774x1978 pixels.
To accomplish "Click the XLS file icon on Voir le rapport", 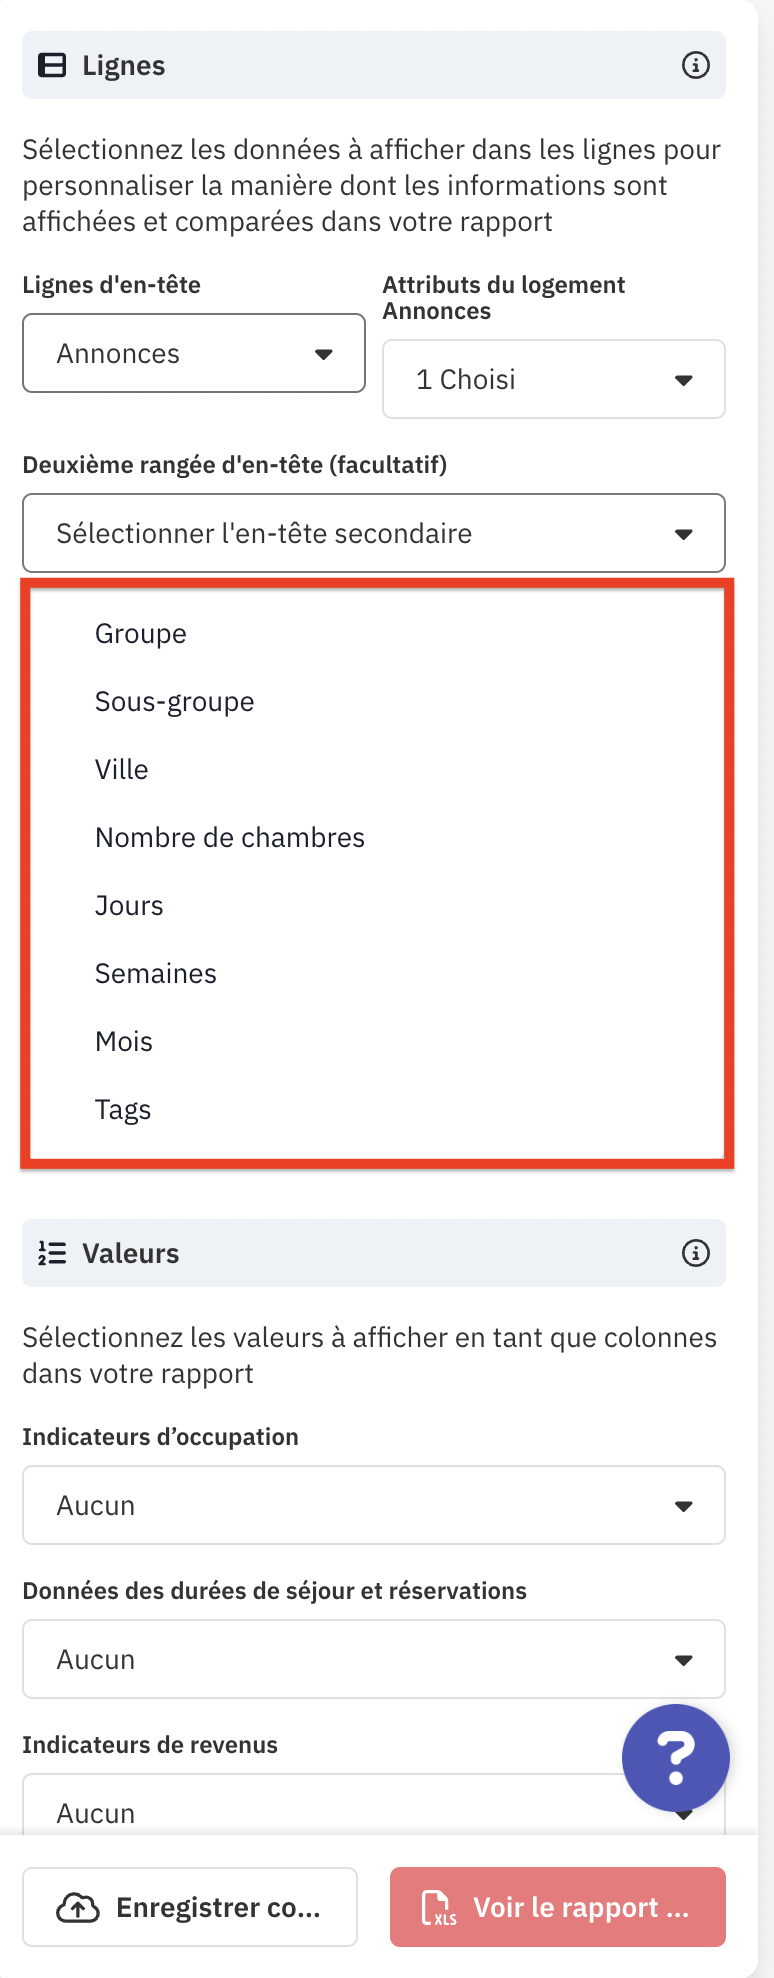I will [x=439, y=1908].
